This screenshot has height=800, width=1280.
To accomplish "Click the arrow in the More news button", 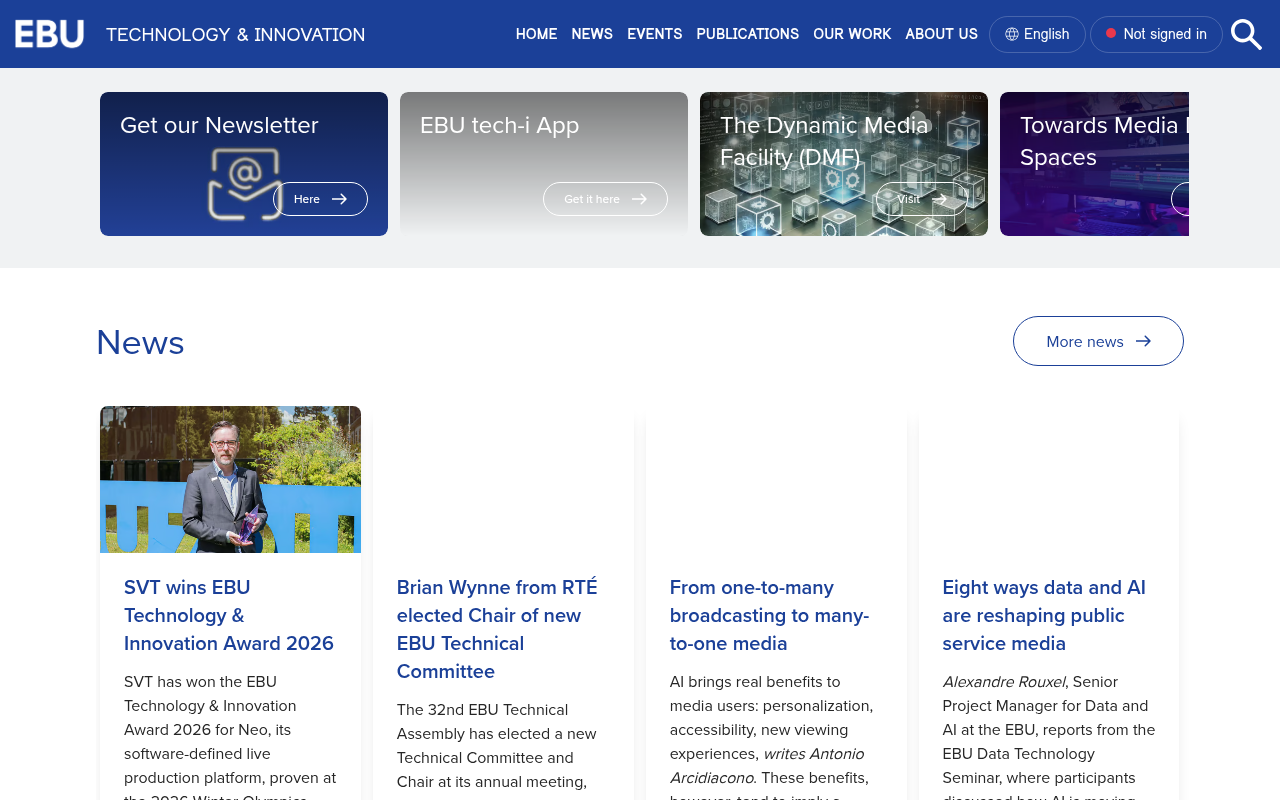I will 1143,341.
